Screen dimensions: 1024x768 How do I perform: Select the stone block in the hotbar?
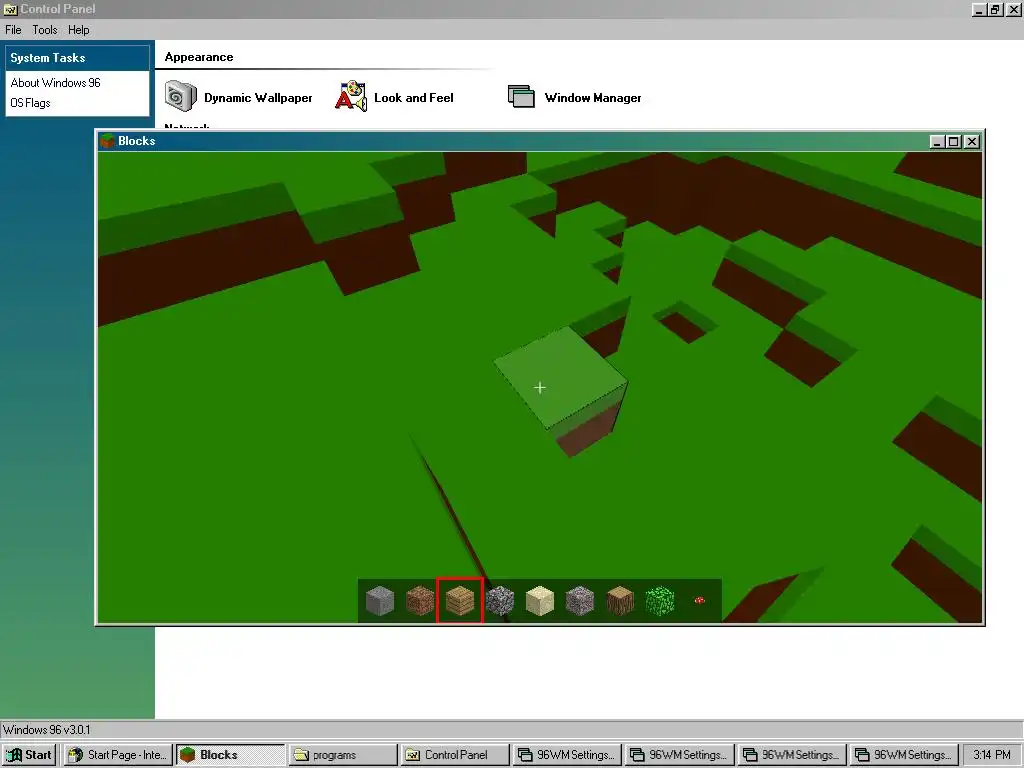380,601
